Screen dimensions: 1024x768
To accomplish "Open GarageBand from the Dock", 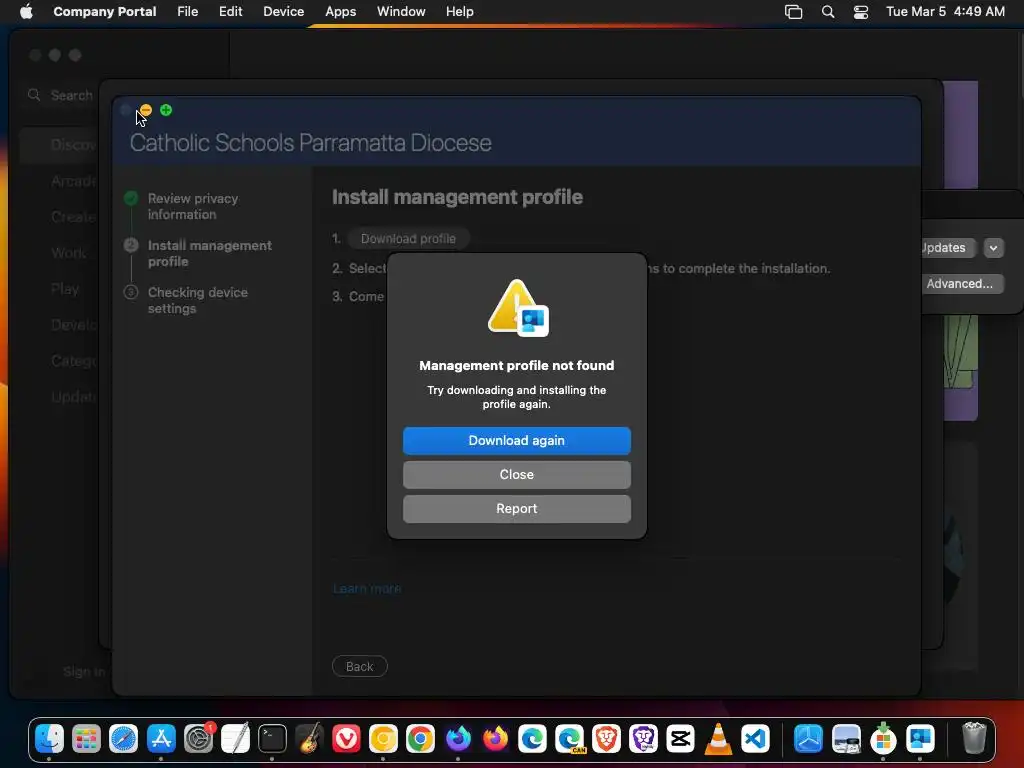I will (x=310, y=739).
